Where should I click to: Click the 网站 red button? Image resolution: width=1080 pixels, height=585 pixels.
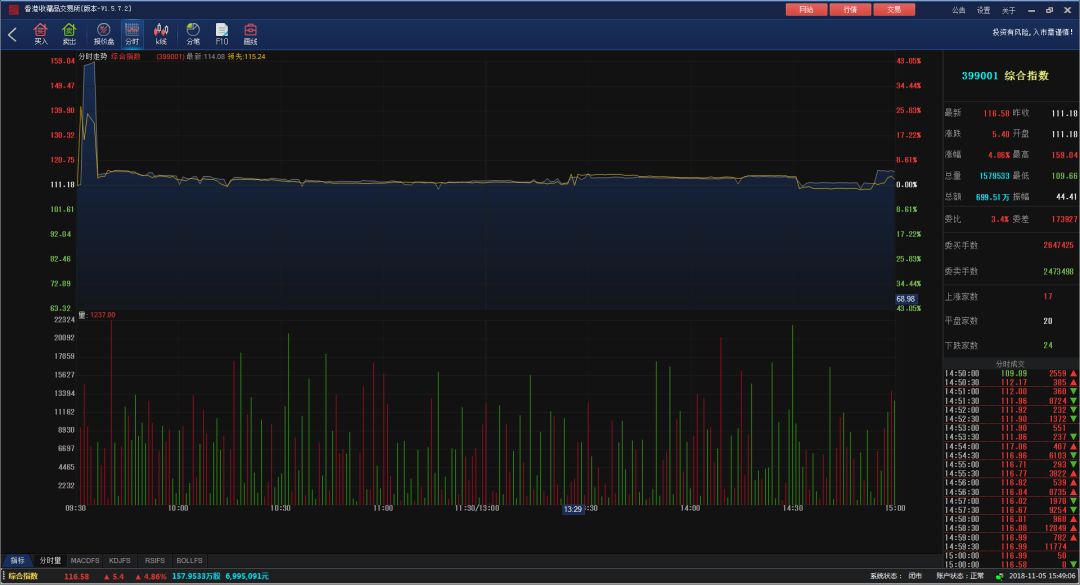[x=807, y=10]
